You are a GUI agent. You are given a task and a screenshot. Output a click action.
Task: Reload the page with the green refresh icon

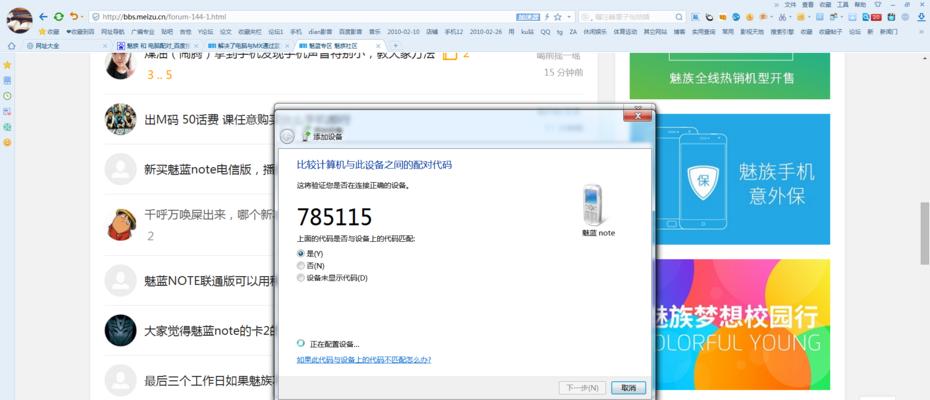point(58,17)
